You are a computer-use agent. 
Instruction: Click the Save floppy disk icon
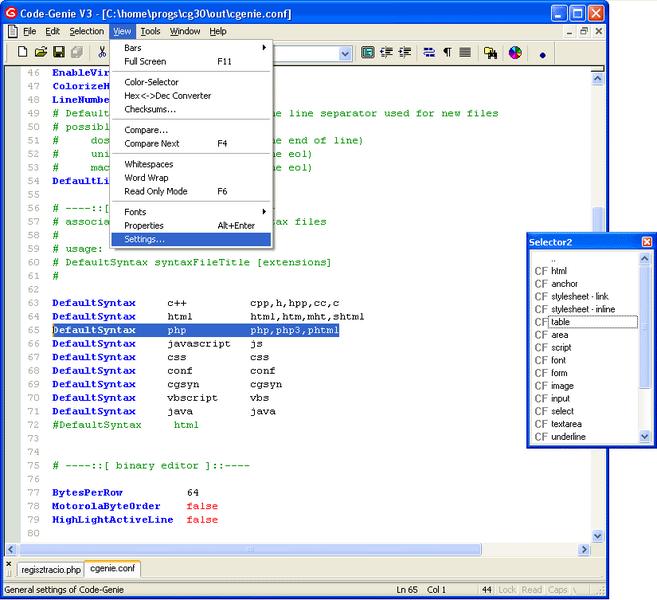click(x=59, y=52)
